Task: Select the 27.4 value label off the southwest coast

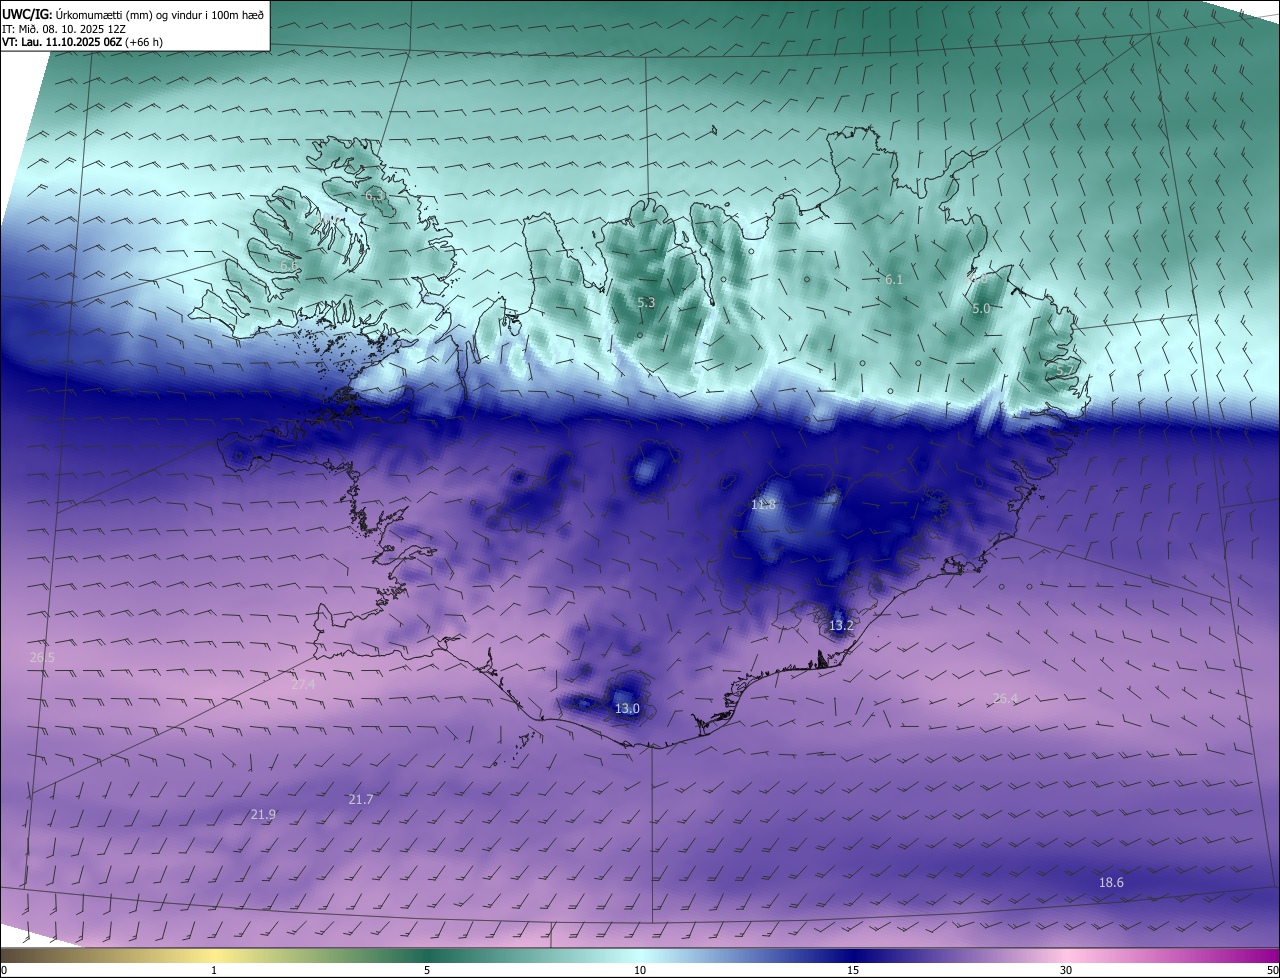Action: [303, 684]
